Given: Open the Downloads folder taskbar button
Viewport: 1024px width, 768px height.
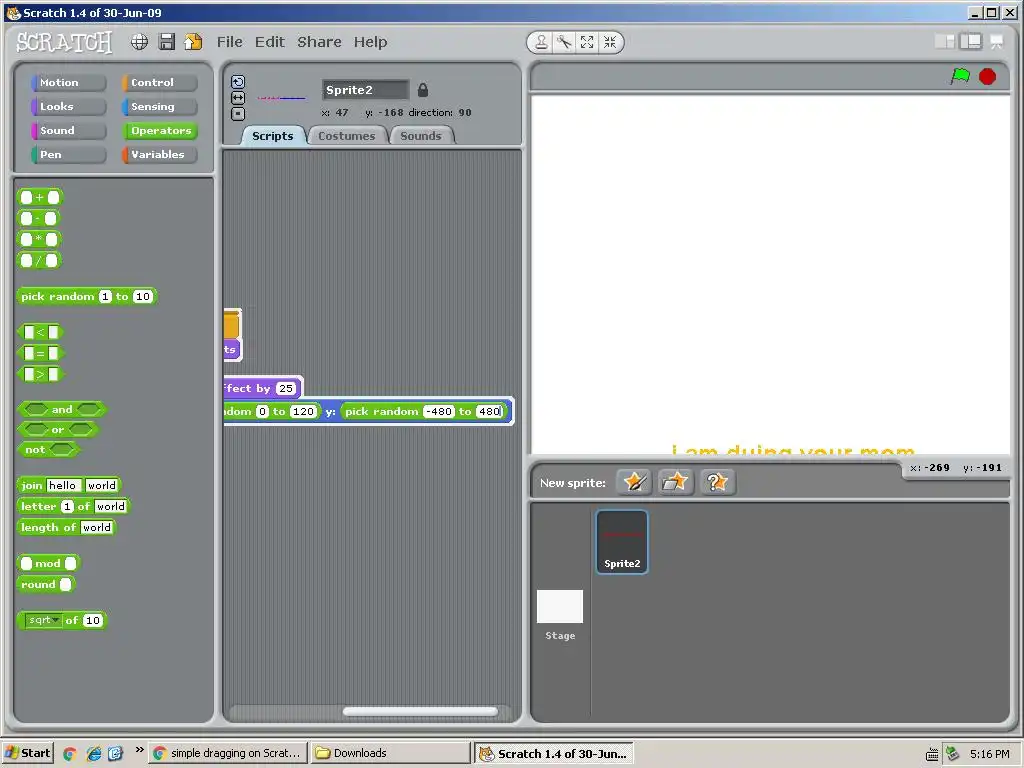Looking at the screenshot, I should pos(389,753).
